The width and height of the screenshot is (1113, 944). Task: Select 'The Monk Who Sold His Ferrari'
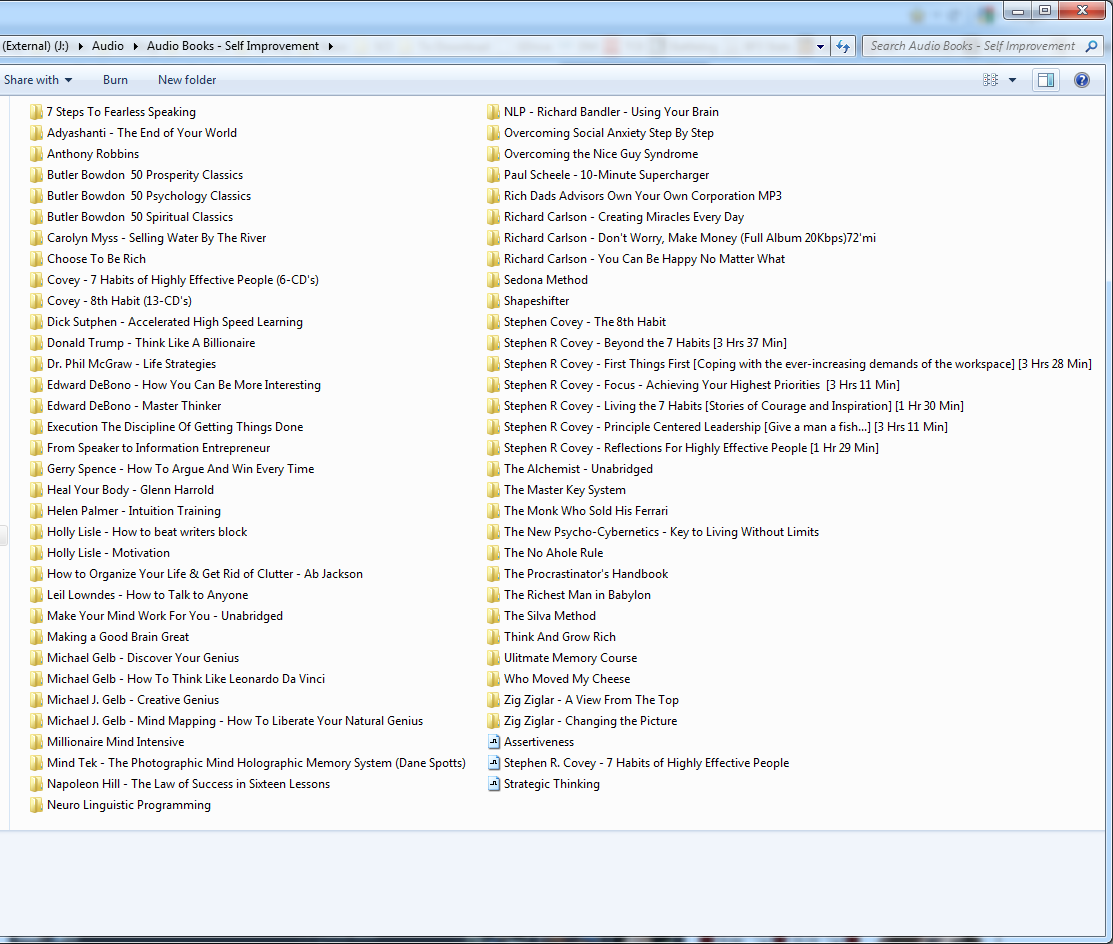pos(586,511)
